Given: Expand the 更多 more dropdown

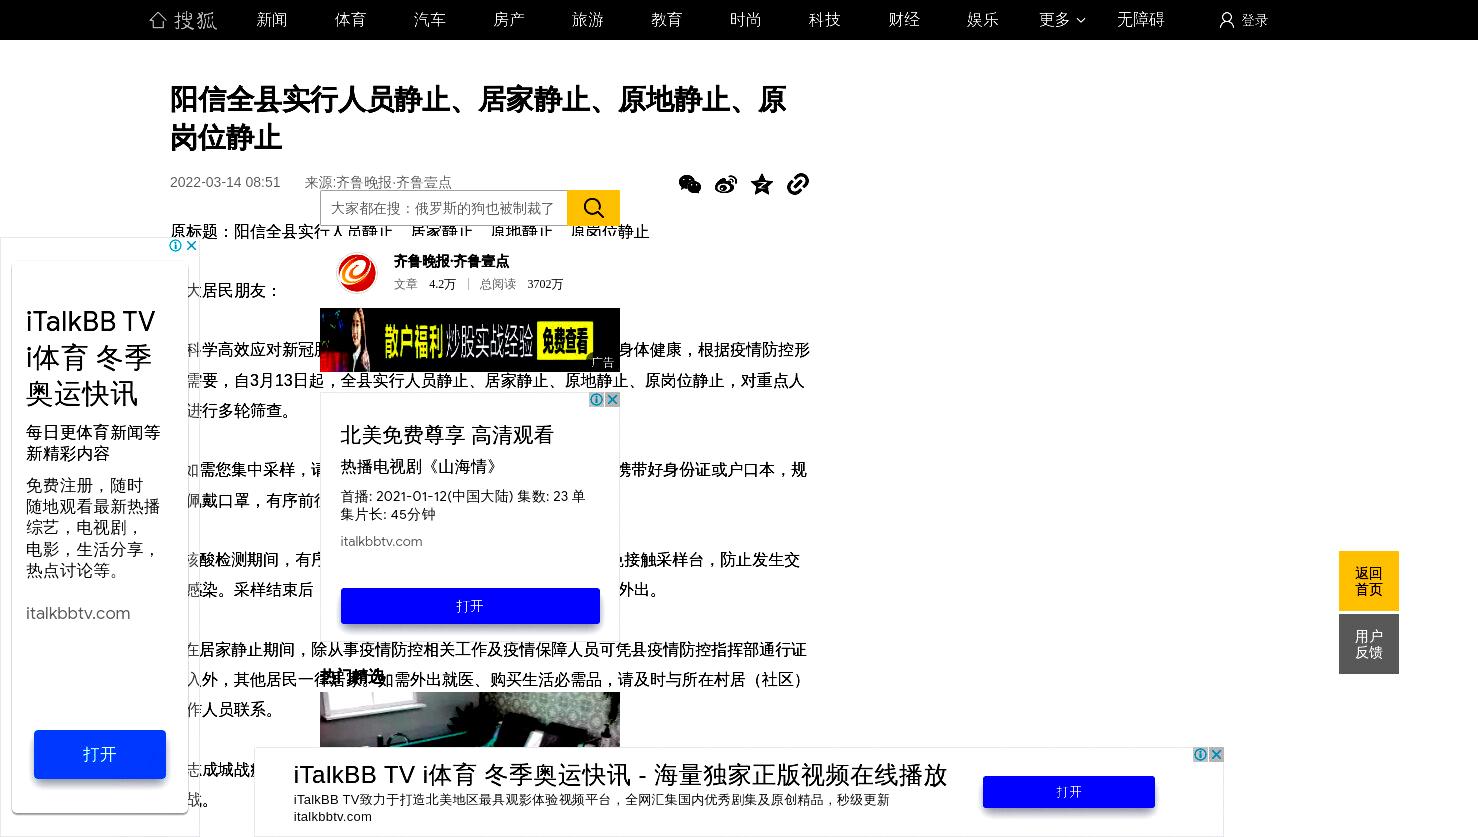Looking at the screenshot, I should (x=1062, y=20).
